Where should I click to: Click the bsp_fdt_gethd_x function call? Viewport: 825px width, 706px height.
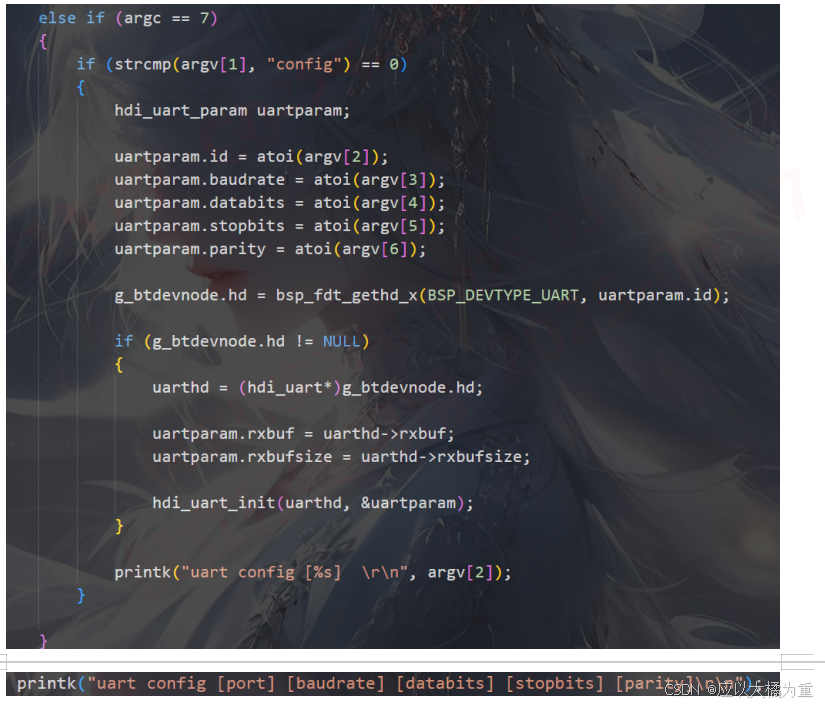(347, 295)
